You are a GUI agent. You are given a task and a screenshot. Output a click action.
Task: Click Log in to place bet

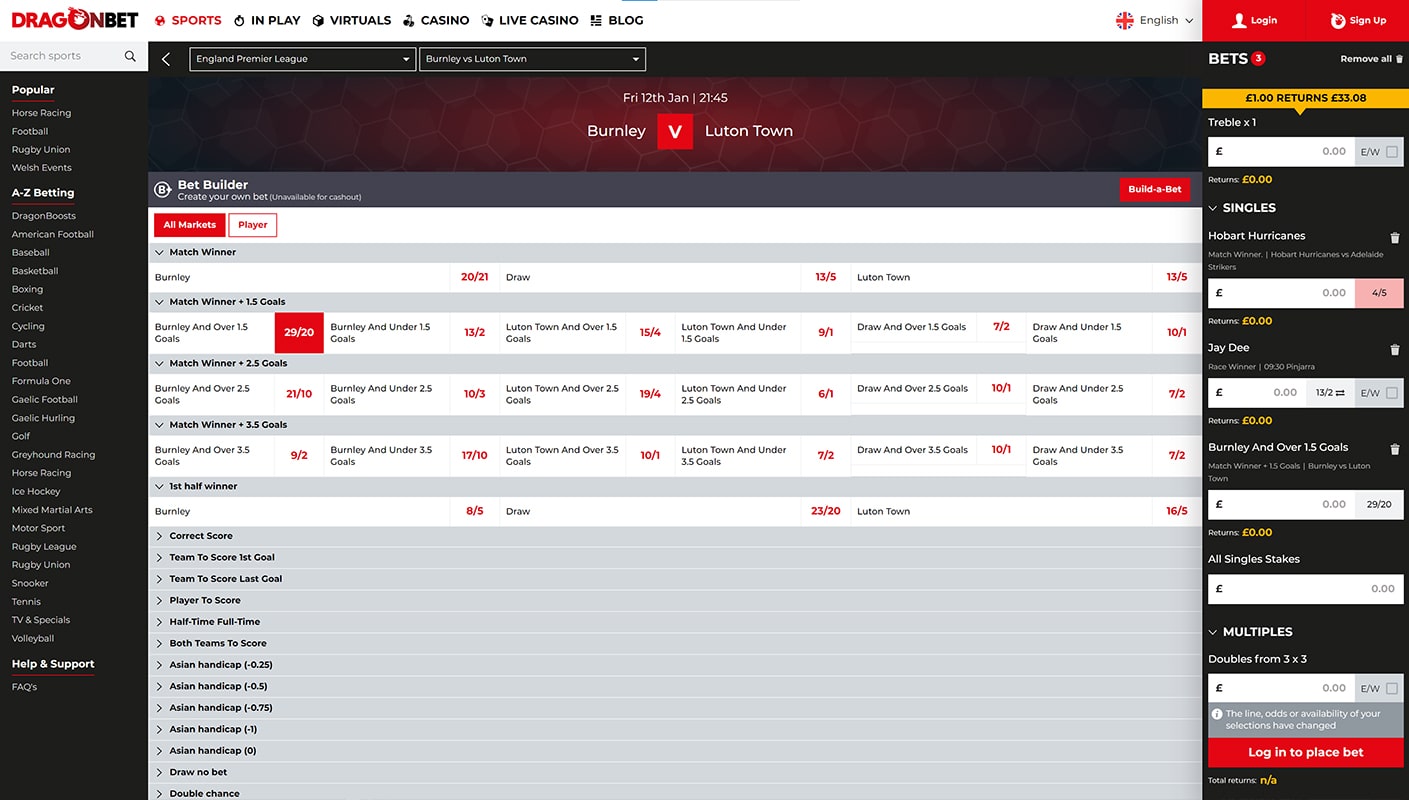1305,752
